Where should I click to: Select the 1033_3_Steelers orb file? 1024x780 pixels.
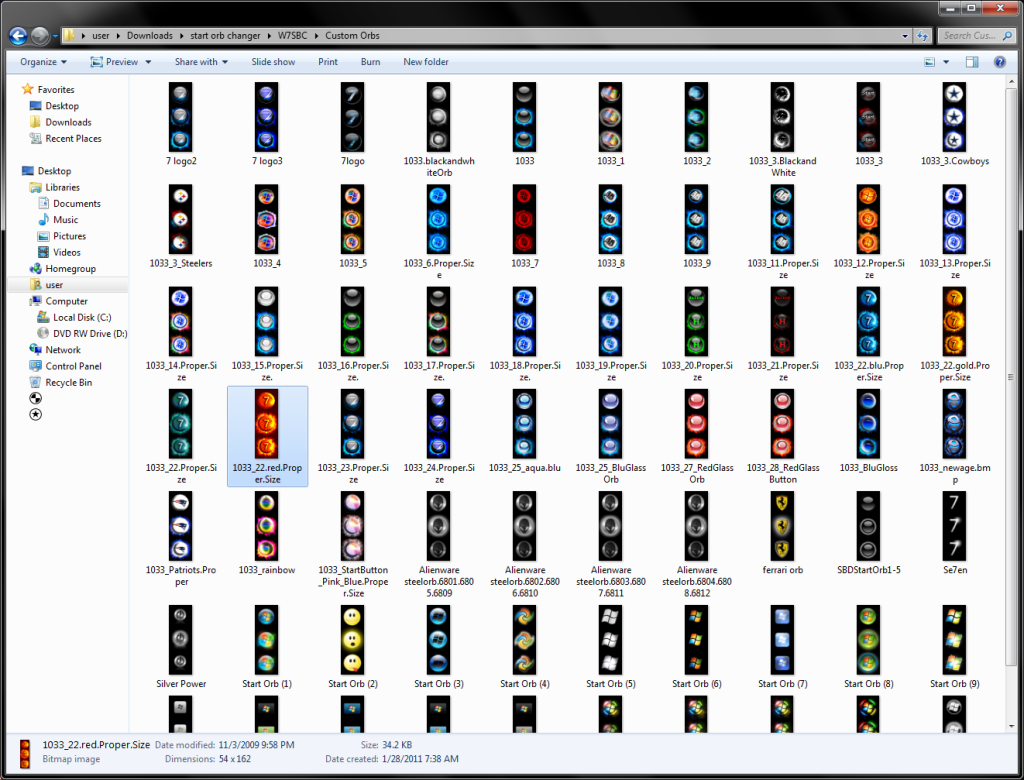click(181, 227)
